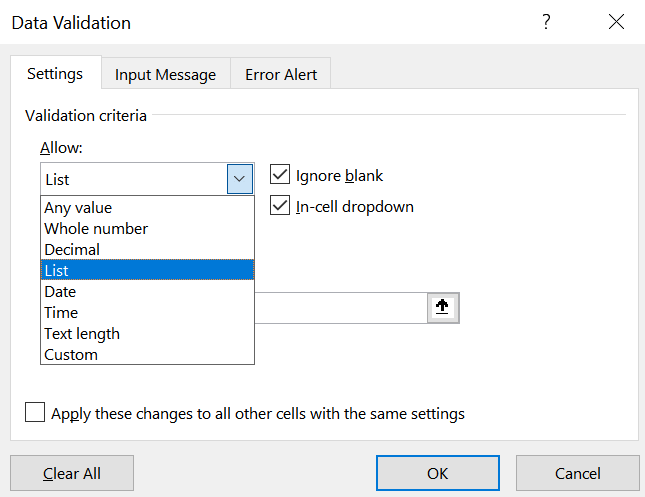Screen dimensions: 645x497
Task: Click the Help question mark icon
Action: [x=546, y=22]
